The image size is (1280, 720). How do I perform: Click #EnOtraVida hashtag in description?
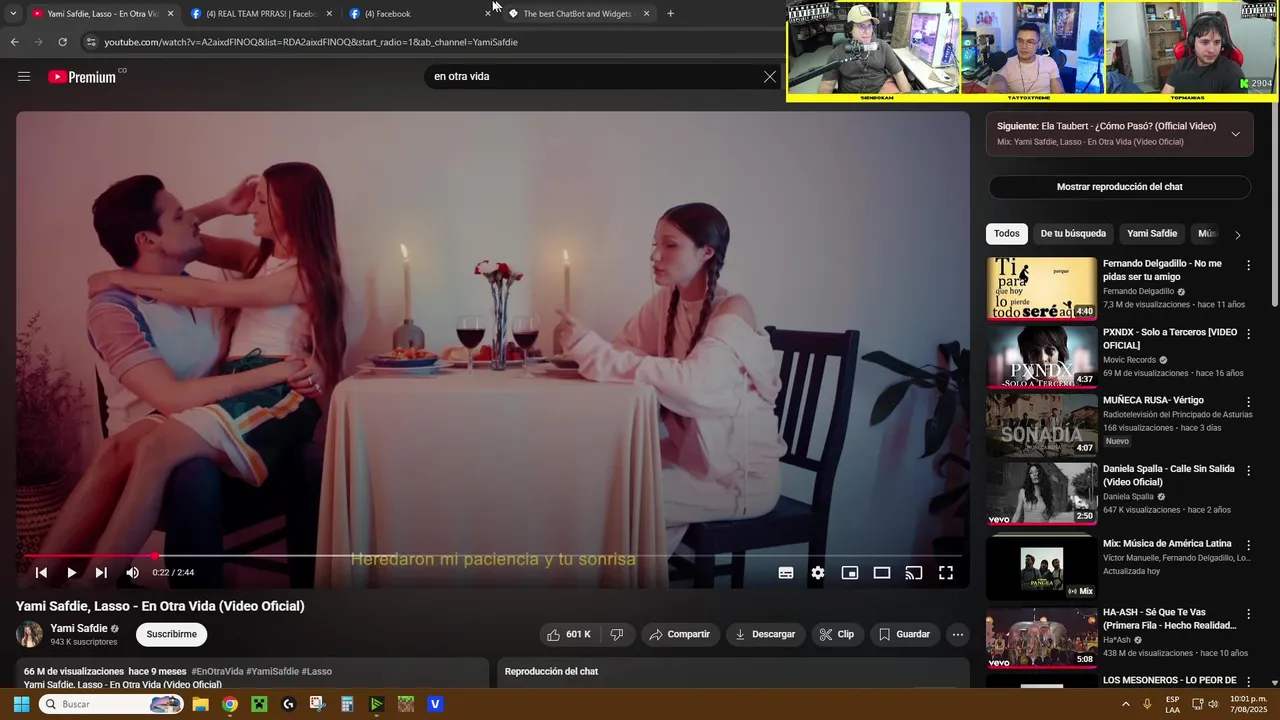[217, 671]
